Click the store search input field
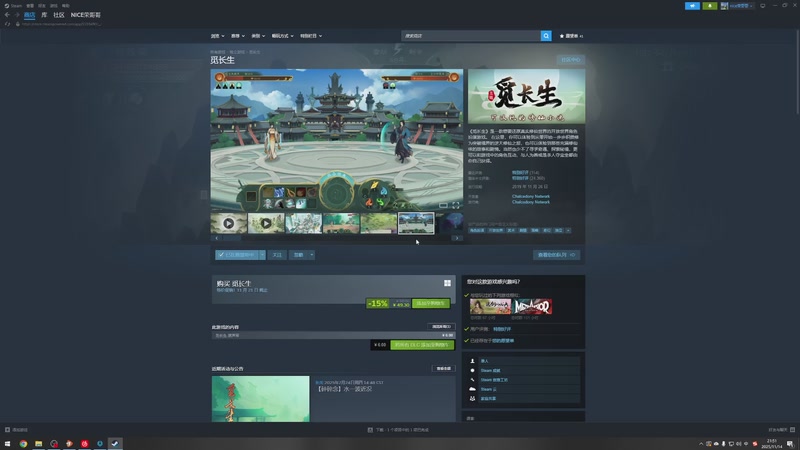 pos(471,36)
